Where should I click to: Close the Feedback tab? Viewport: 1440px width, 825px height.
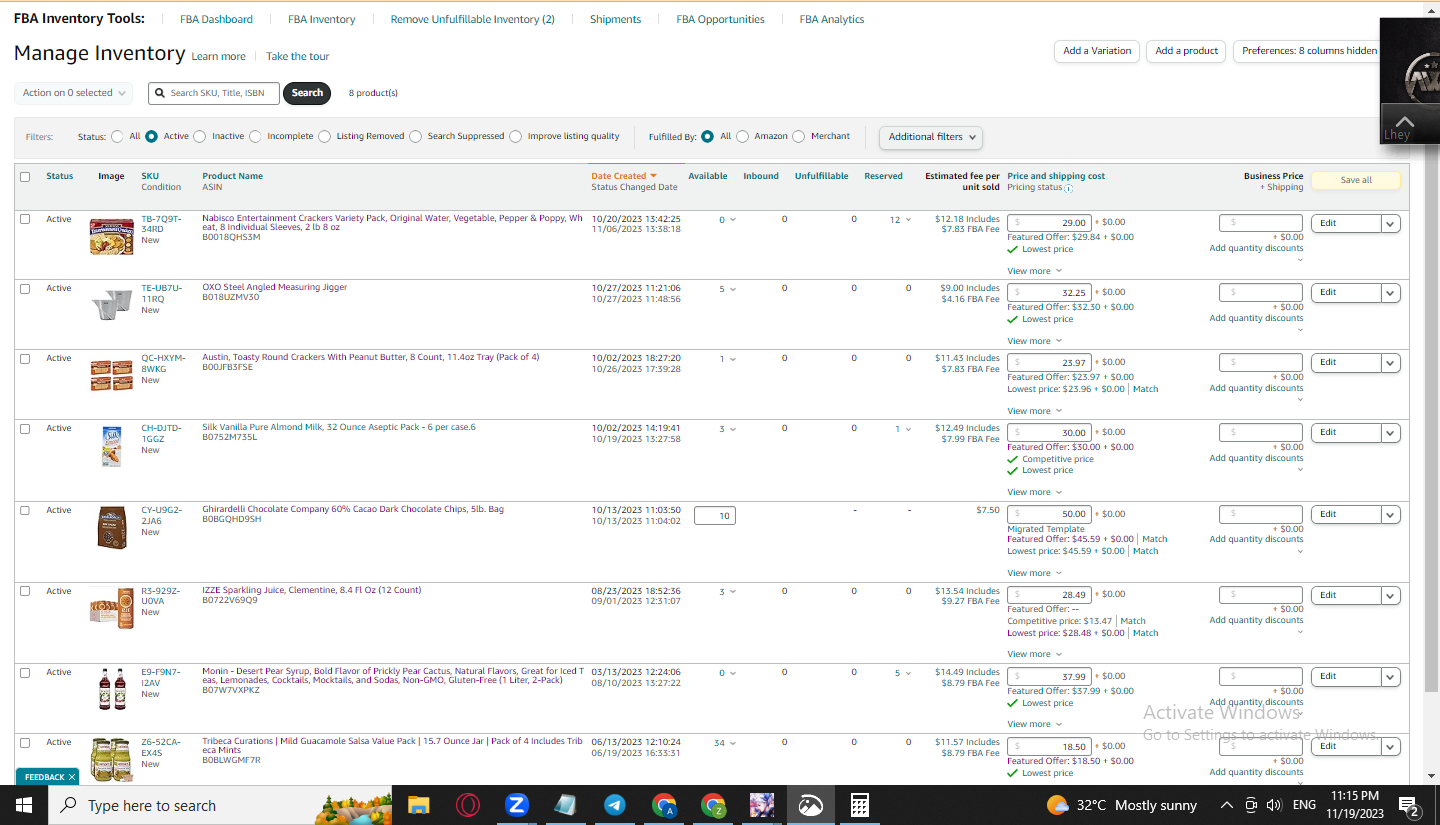point(72,777)
